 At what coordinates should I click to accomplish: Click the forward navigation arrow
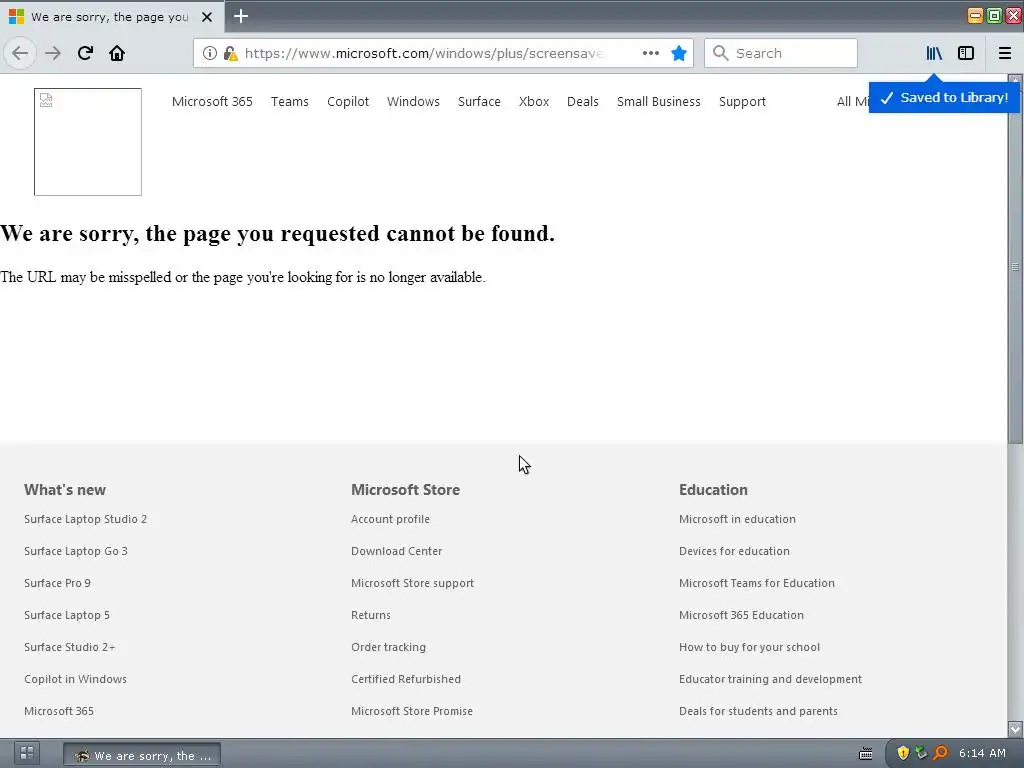click(x=53, y=53)
